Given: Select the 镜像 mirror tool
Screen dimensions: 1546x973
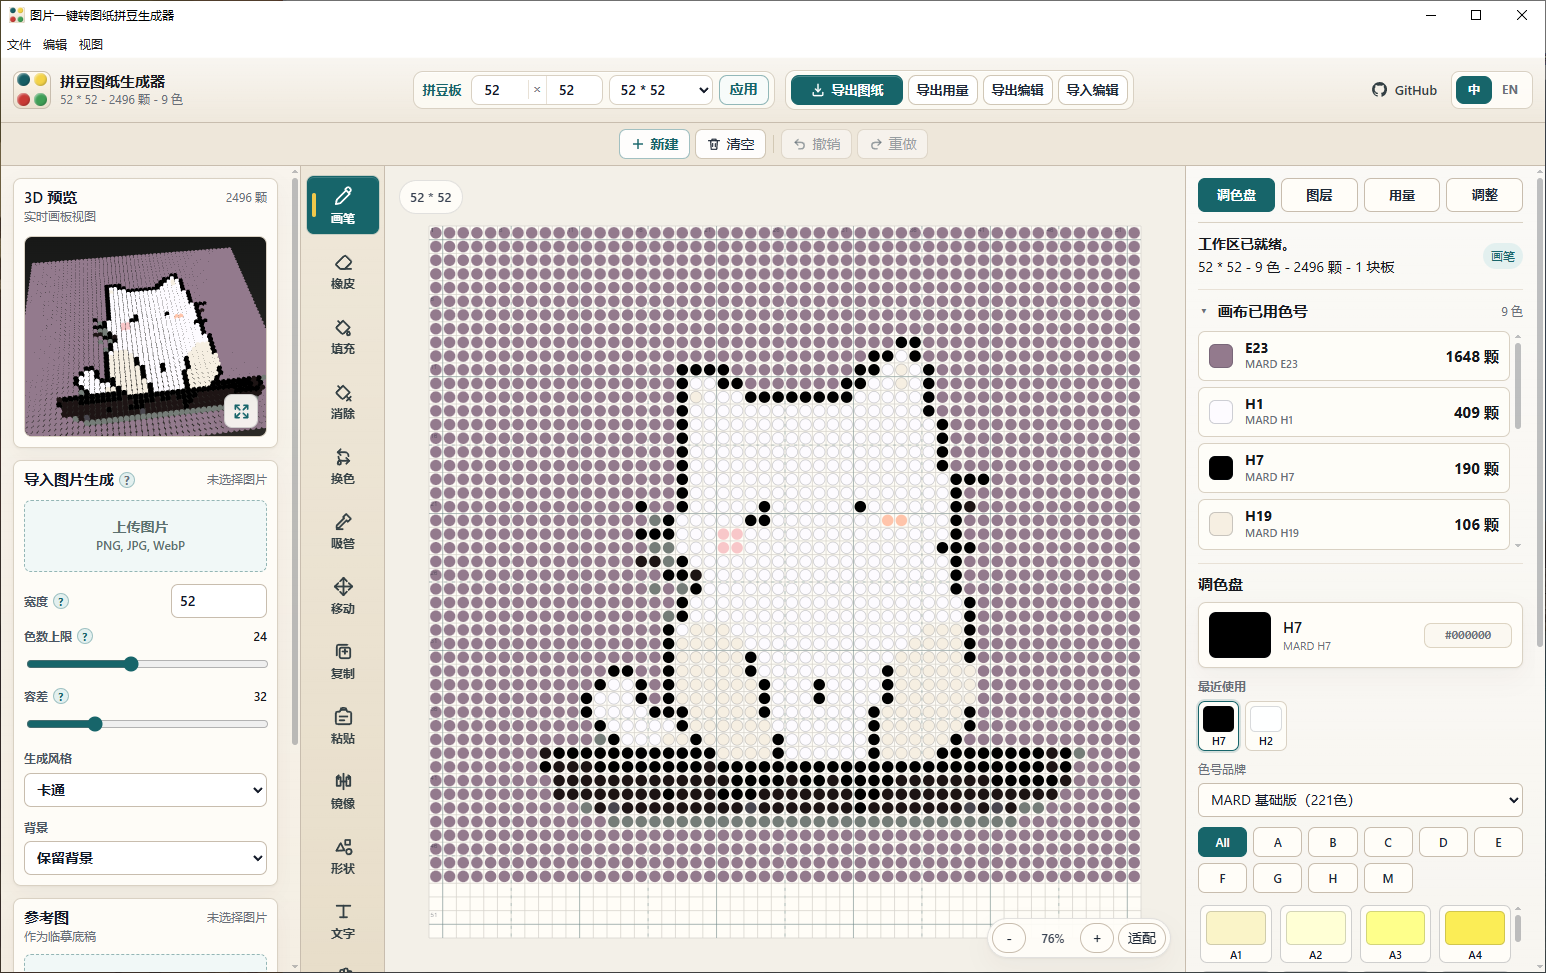Looking at the screenshot, I should tap(343, 791).
